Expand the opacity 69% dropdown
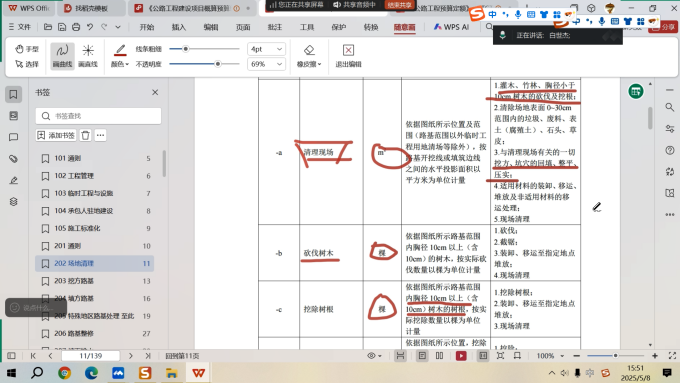The image size is (680, 383). (x=266, y=64)
